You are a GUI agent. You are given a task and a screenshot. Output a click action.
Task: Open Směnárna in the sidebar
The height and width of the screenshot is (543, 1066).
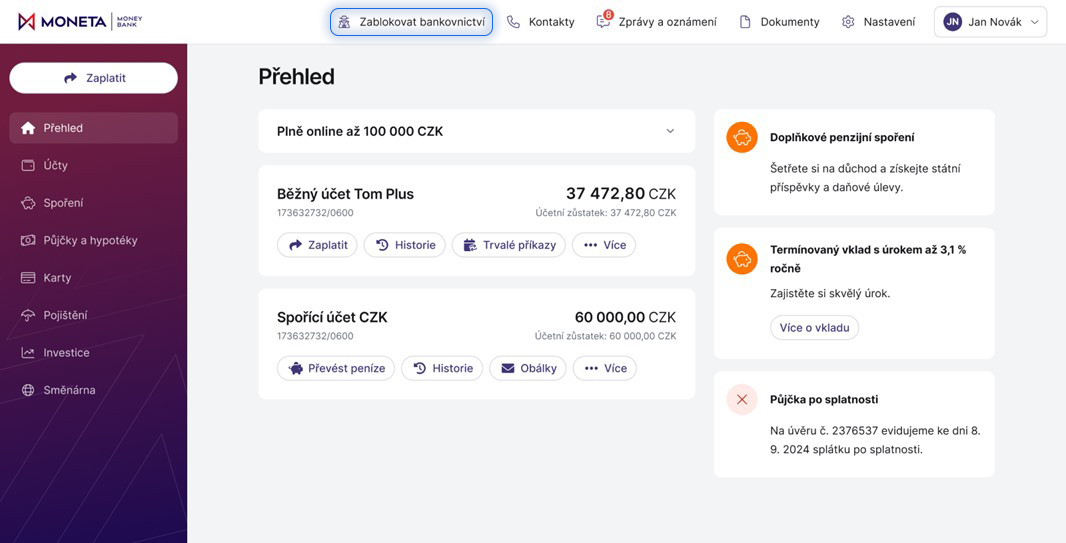click(x=93, y=390)
